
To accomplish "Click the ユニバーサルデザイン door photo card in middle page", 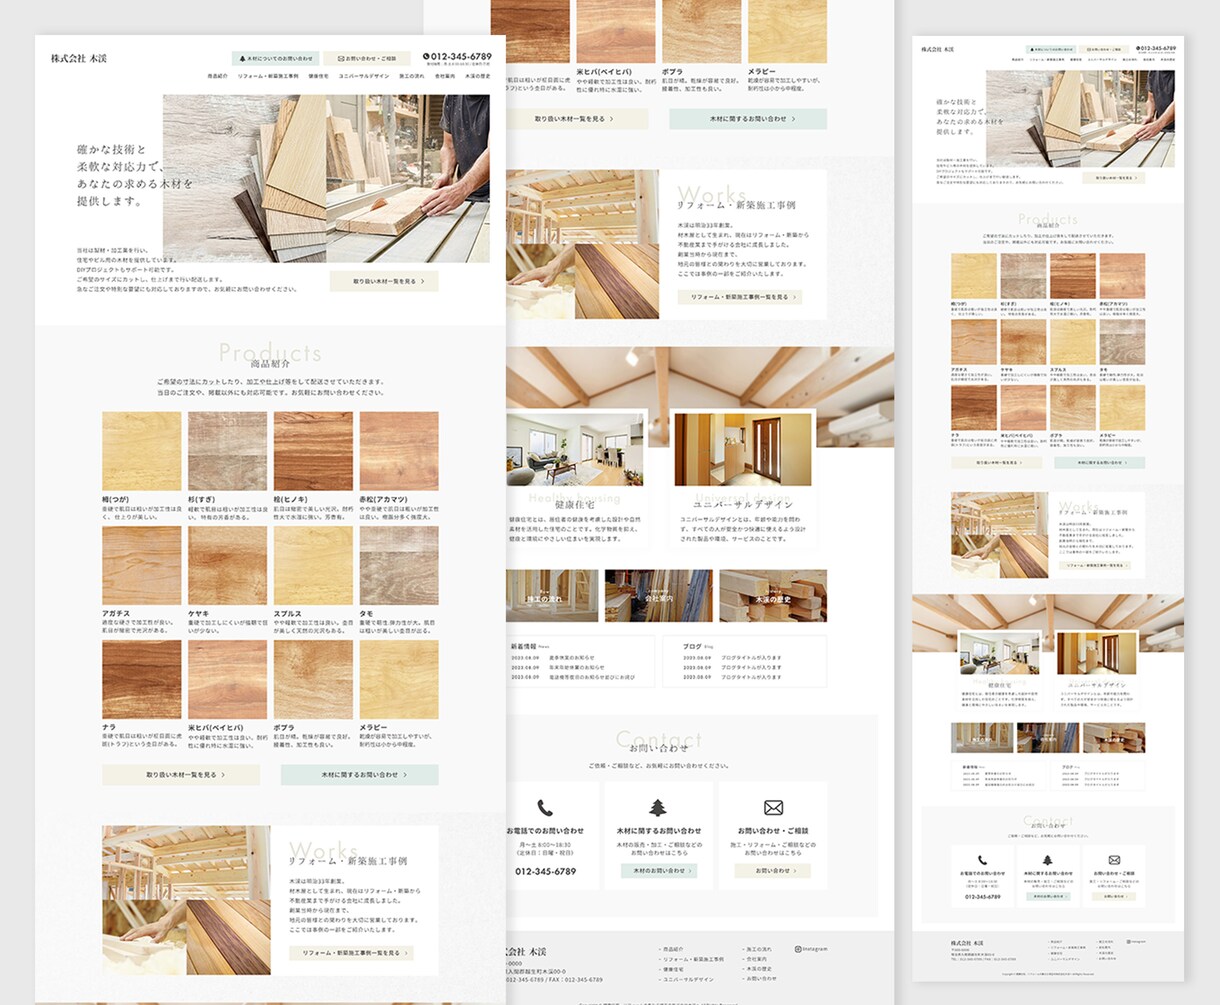I will (743, 450).
